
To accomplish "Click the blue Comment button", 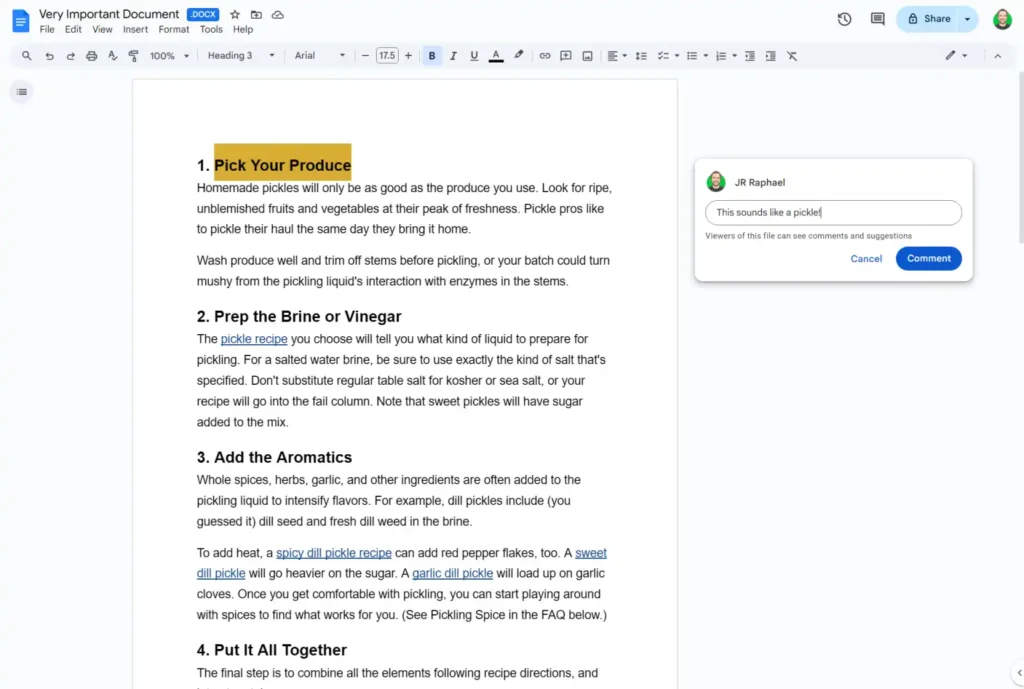I will click(928, 258).
